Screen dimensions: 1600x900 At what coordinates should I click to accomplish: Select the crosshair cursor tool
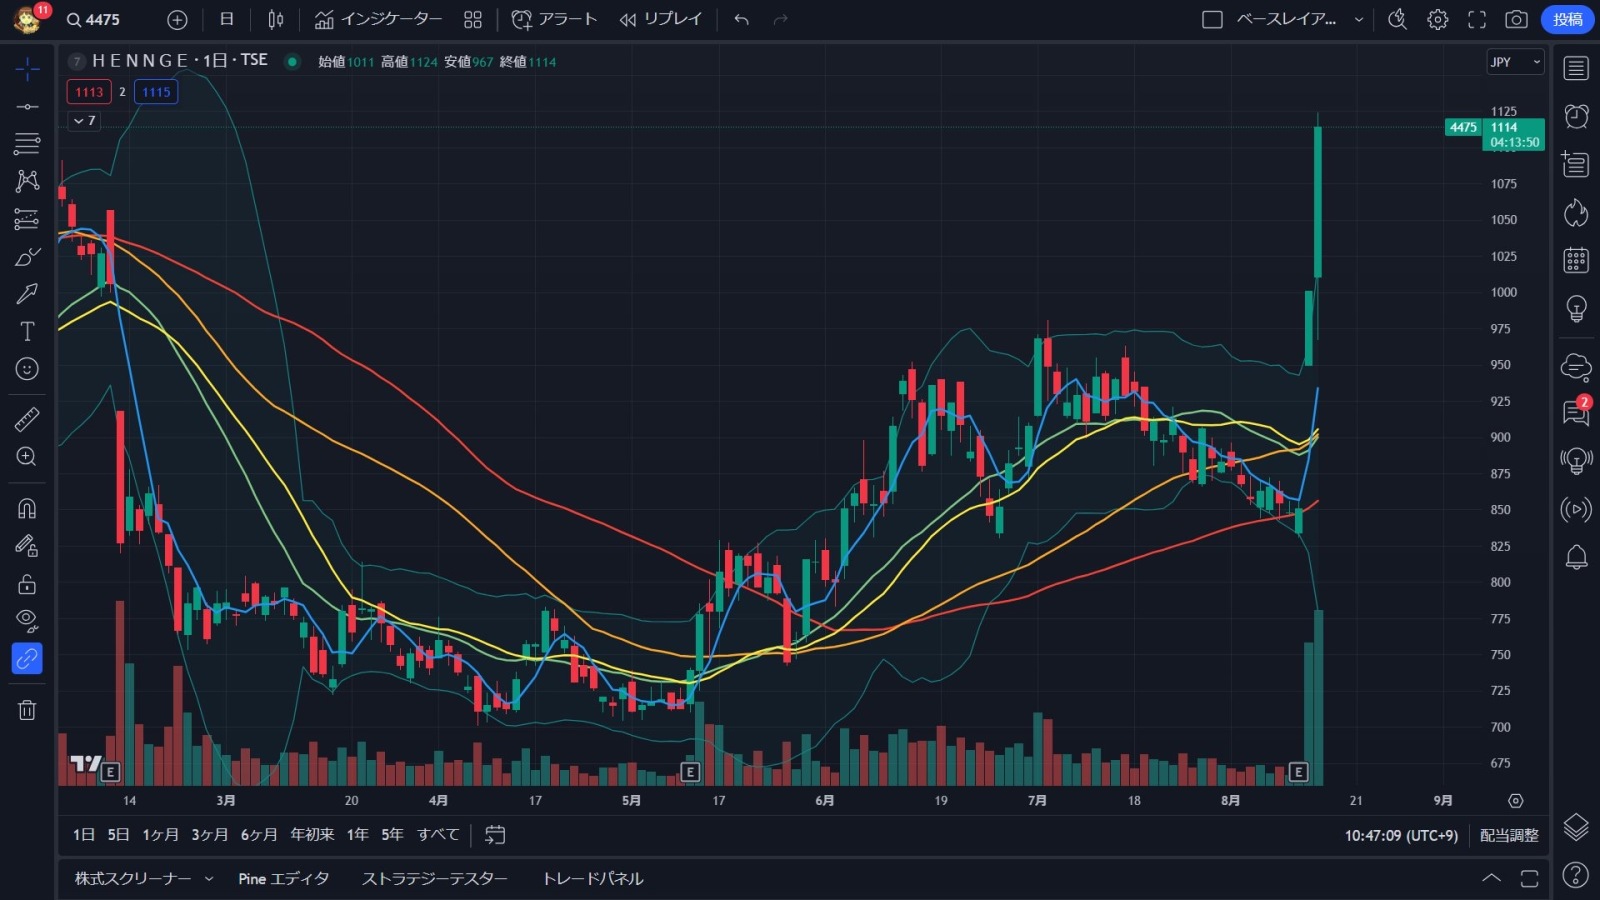pos(27,69)
